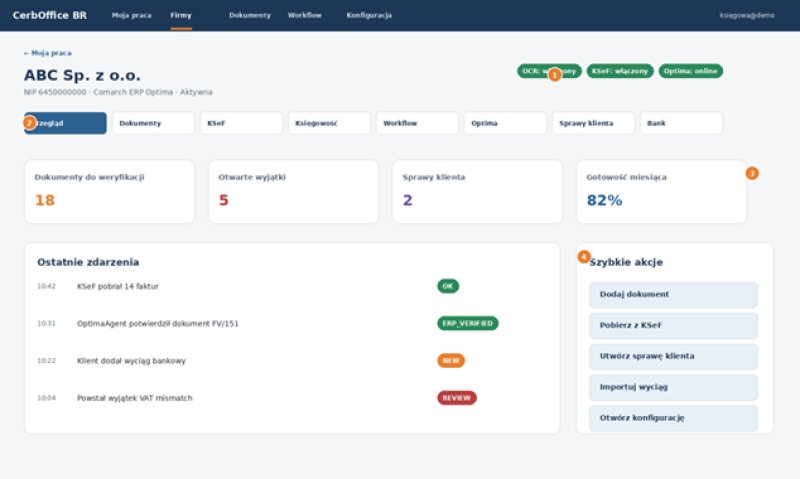This screenshot has height=479, width=800.
Task: Select event KSeF pobrał 14 faktur
Action: point(118,286)
